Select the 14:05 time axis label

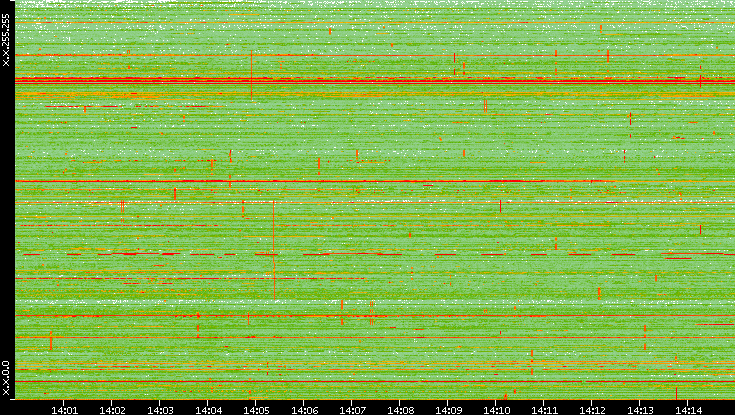point(256,410)
